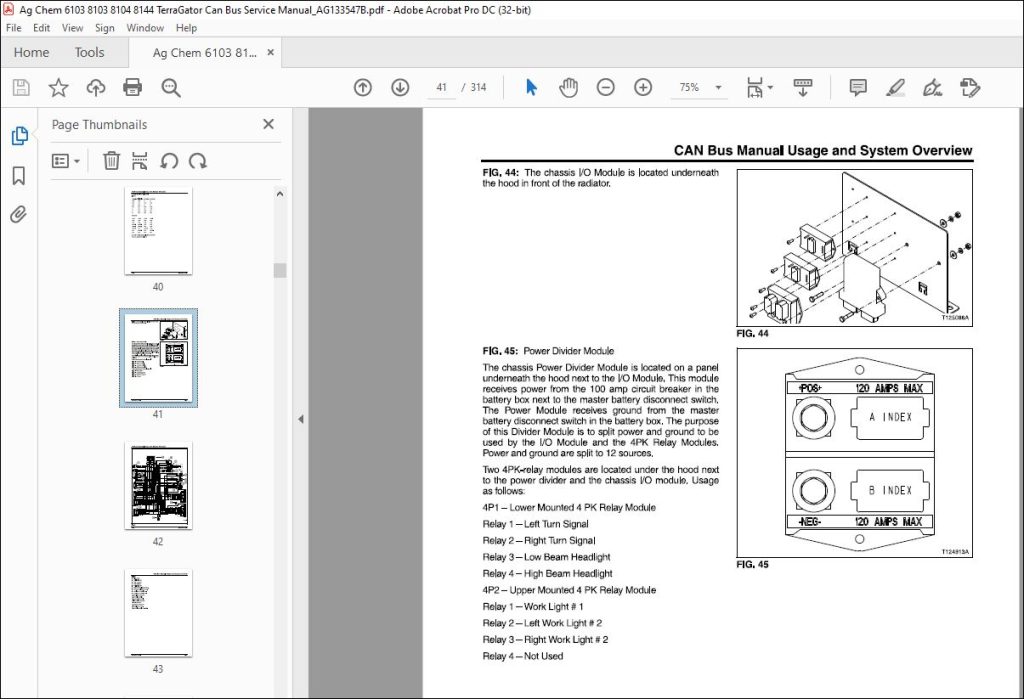Click the Print file icon
The width and height of the screenshot is (1024, 699).
click(x=132, y=88)
